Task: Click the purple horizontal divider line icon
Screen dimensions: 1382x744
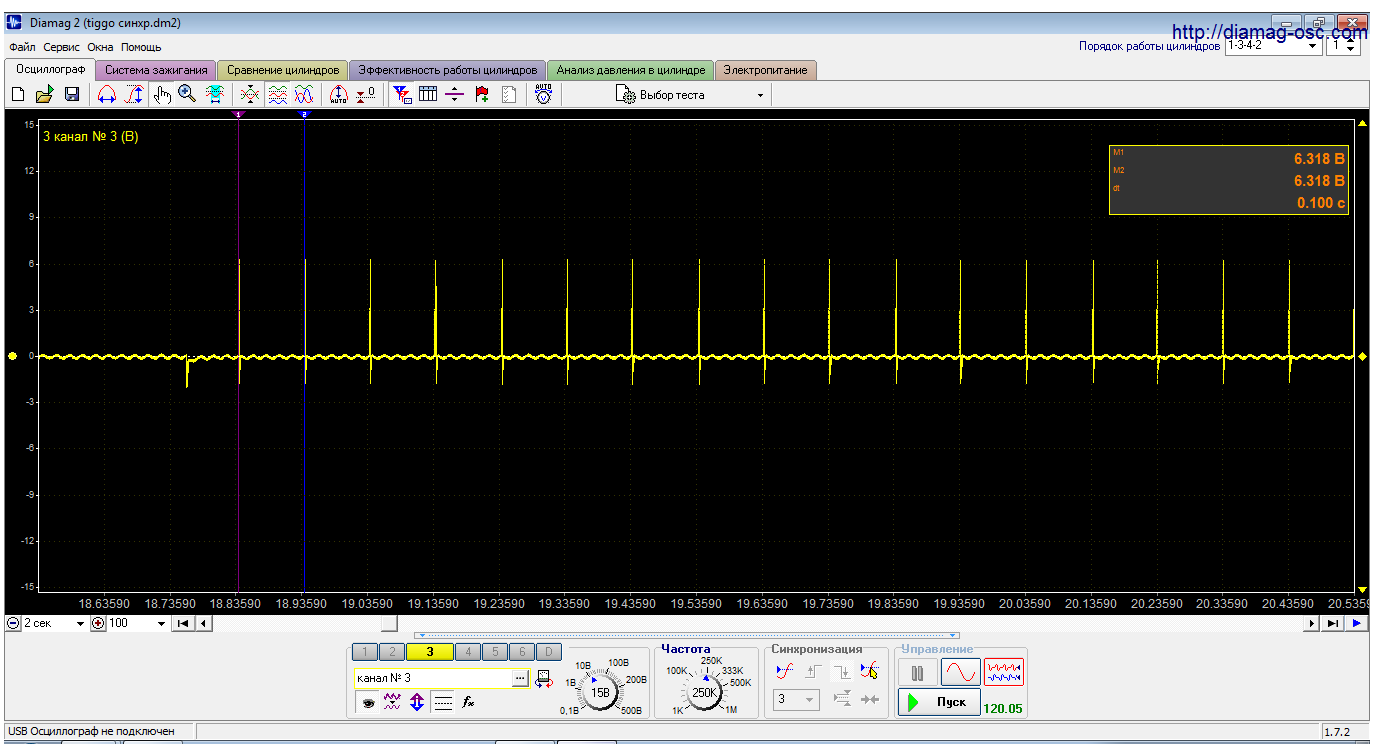Action: 455,95
